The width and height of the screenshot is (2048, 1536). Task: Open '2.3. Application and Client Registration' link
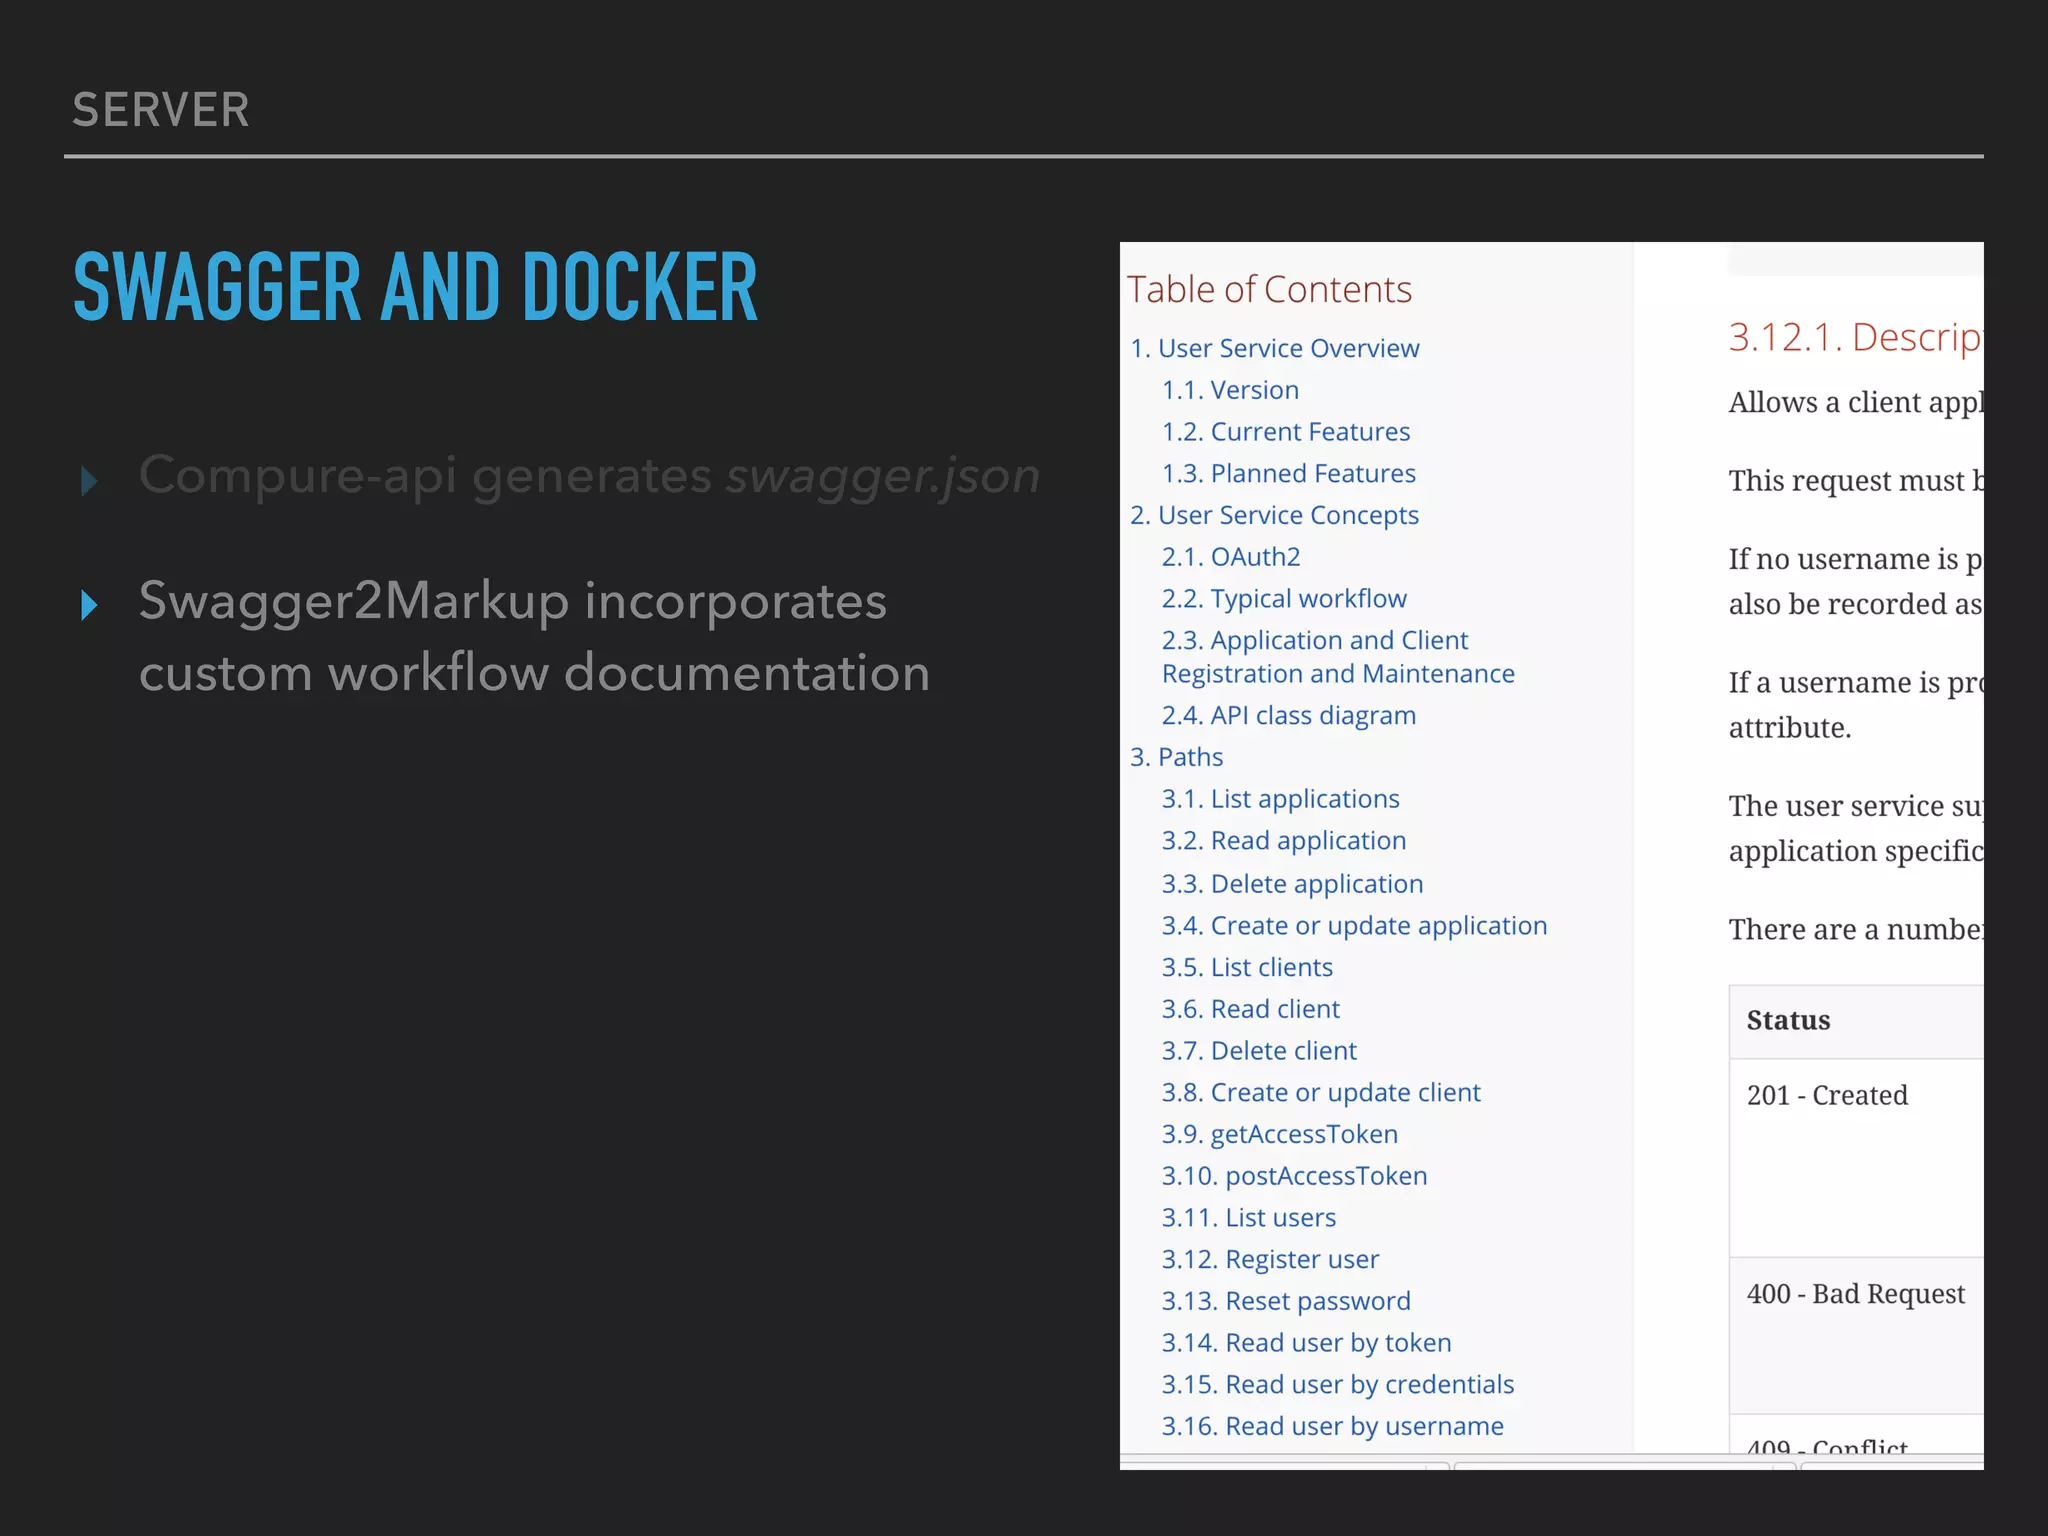tap(1338, 657)
